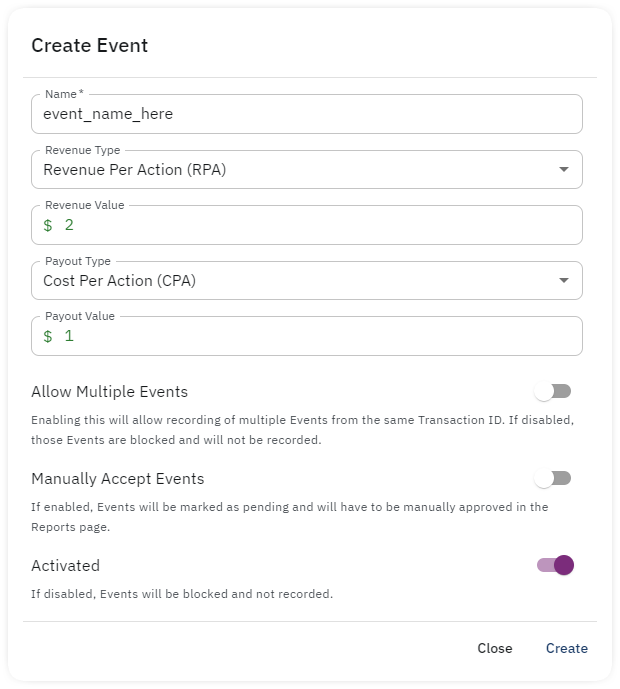The image size is (620, 689).
Task: Click the Close button
Action: (495, 649)
